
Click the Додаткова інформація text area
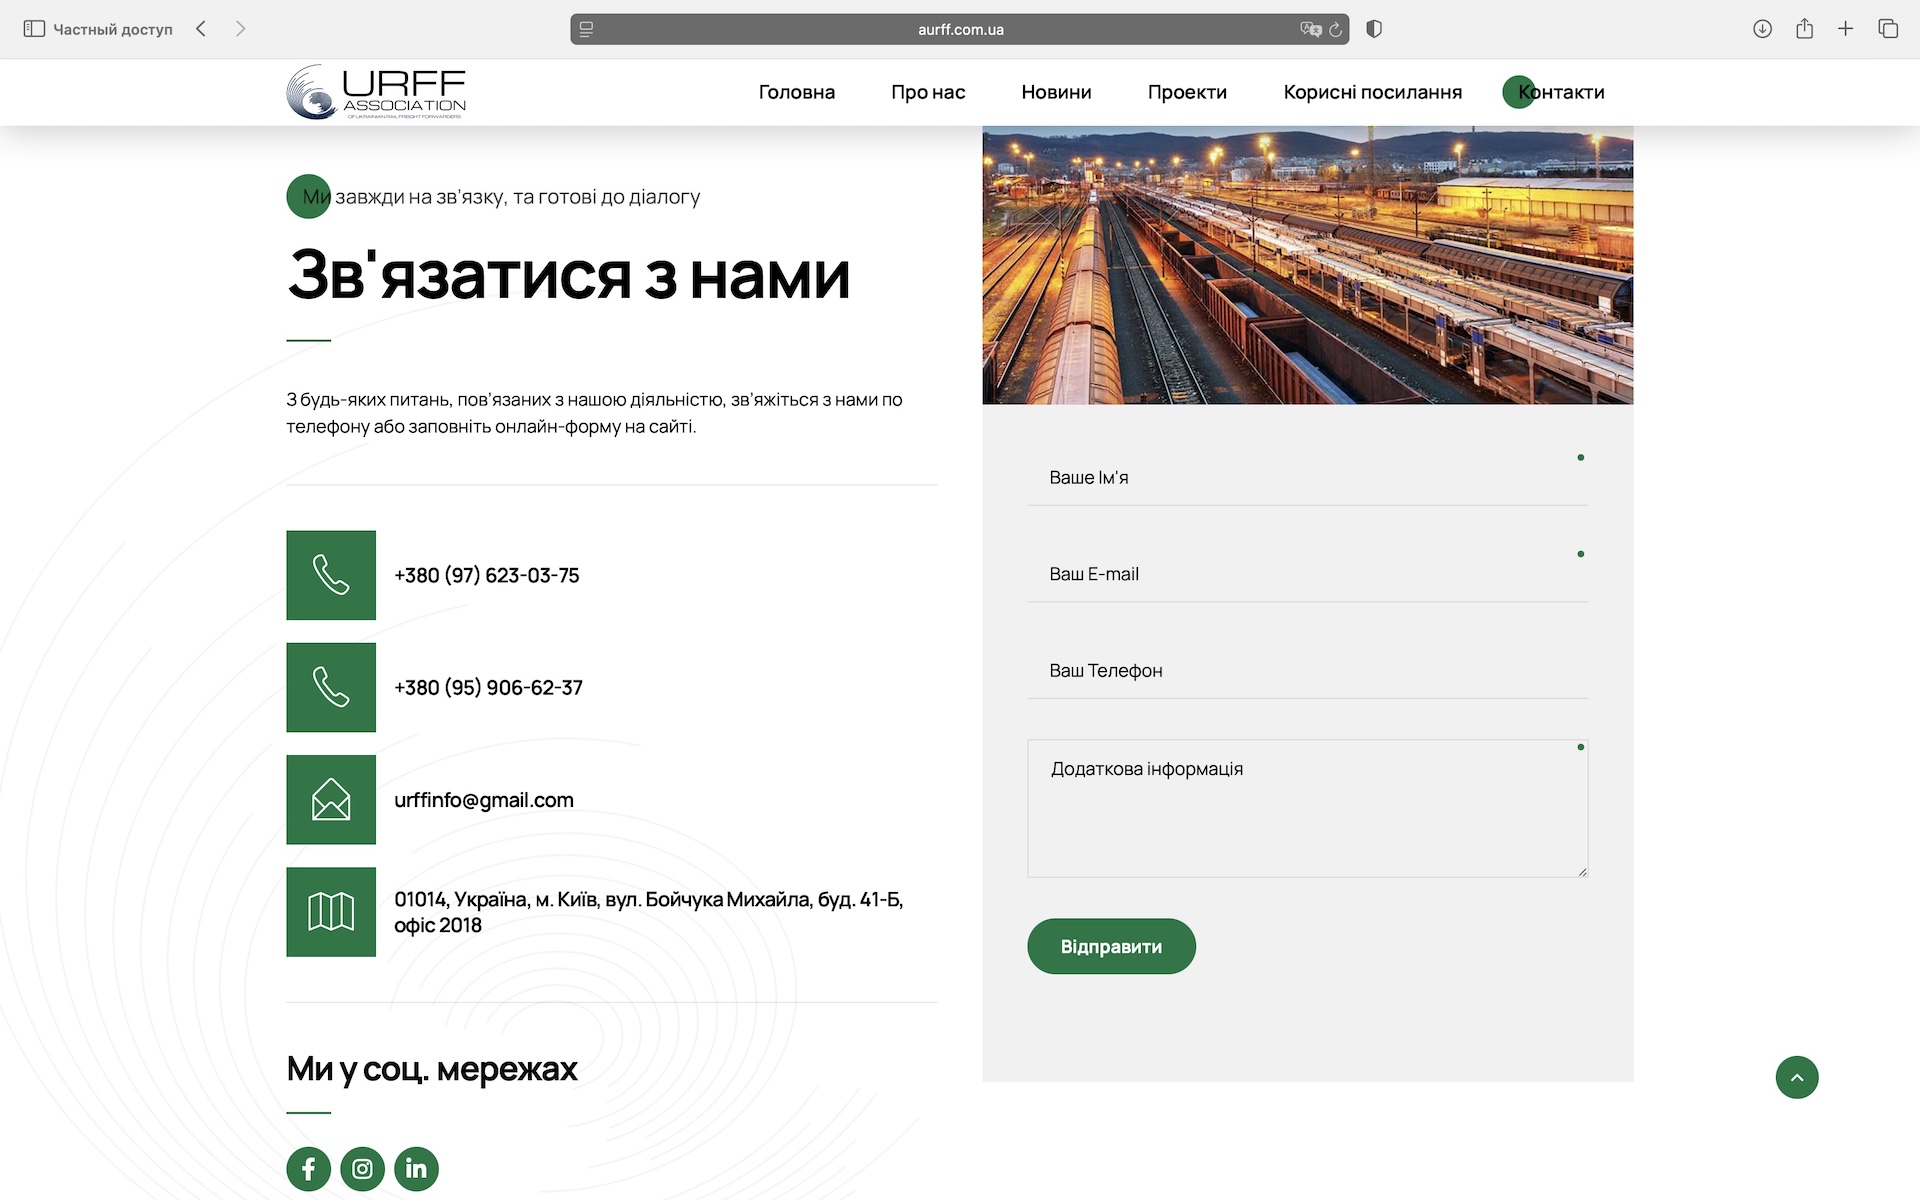[1307, 808]
